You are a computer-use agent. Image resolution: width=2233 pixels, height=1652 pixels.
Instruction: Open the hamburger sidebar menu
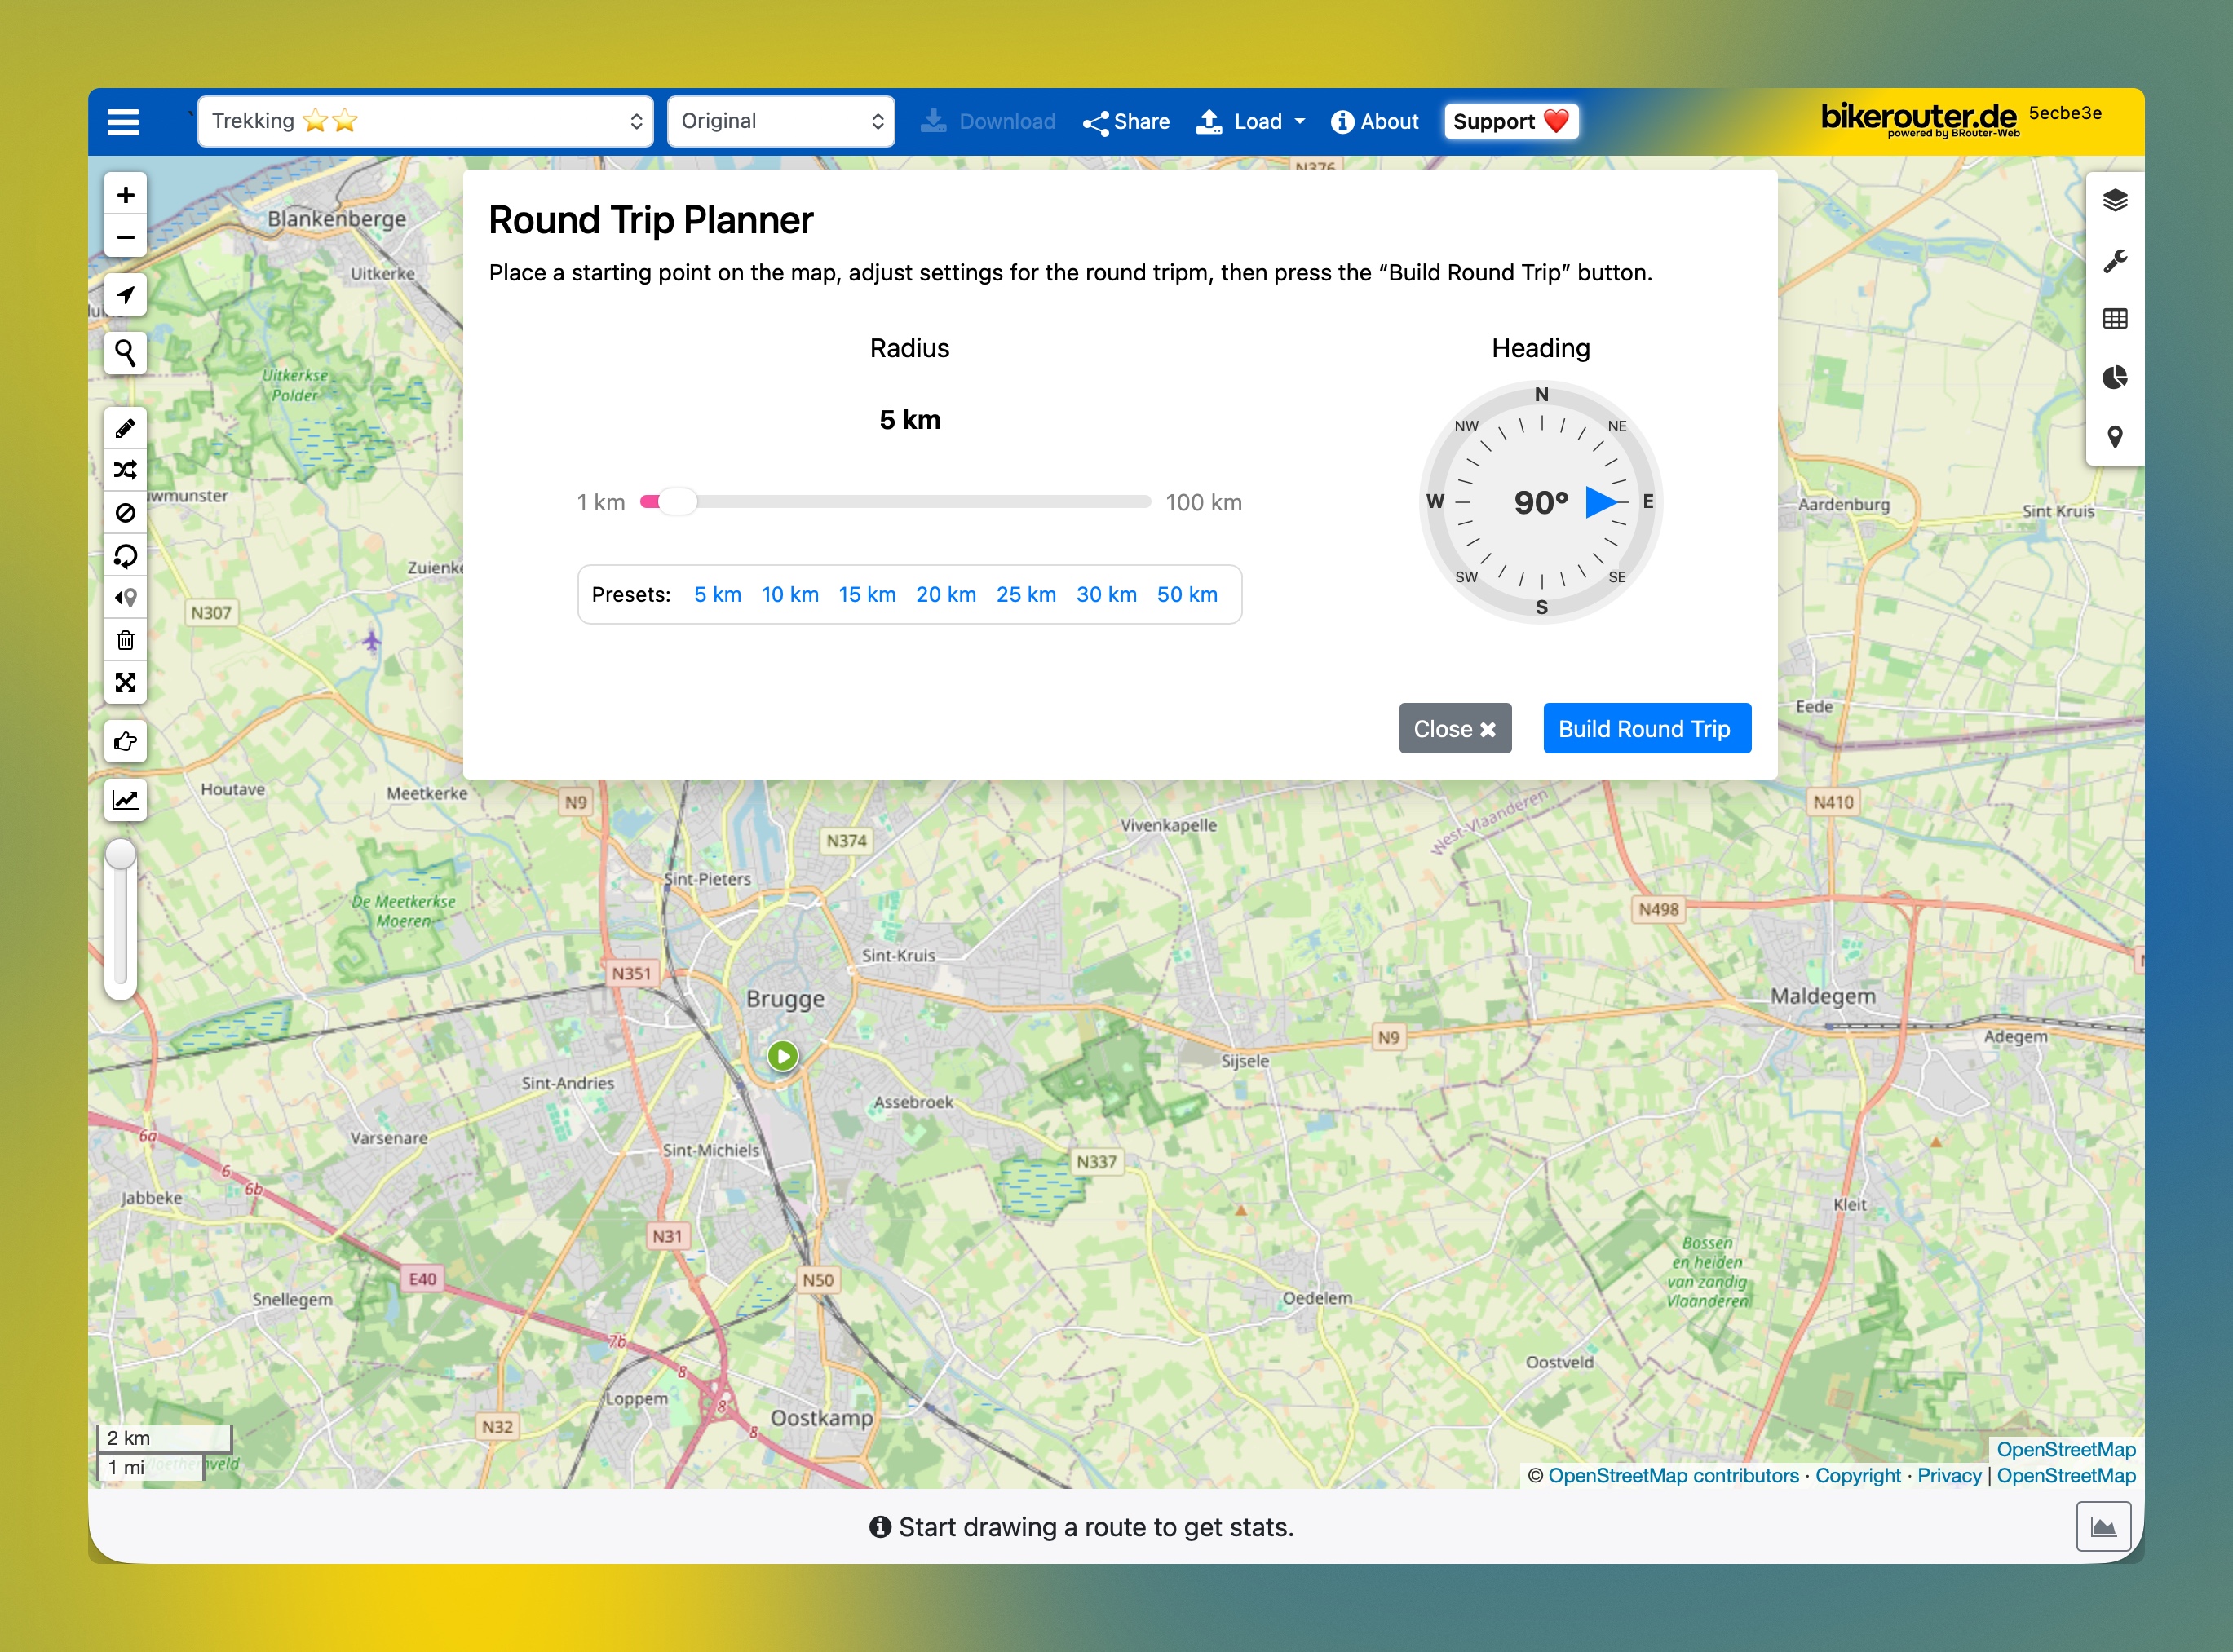click(123, 122)
